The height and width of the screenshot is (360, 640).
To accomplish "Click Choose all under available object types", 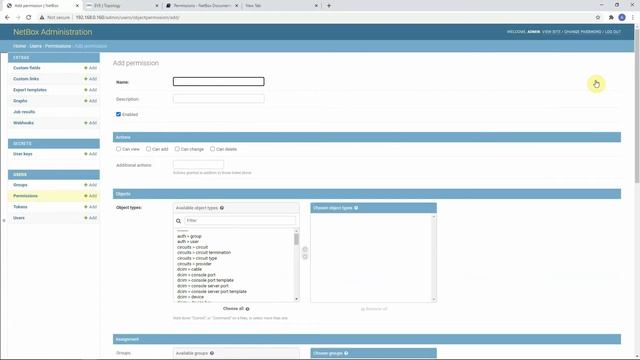I will tap(236, 309).
